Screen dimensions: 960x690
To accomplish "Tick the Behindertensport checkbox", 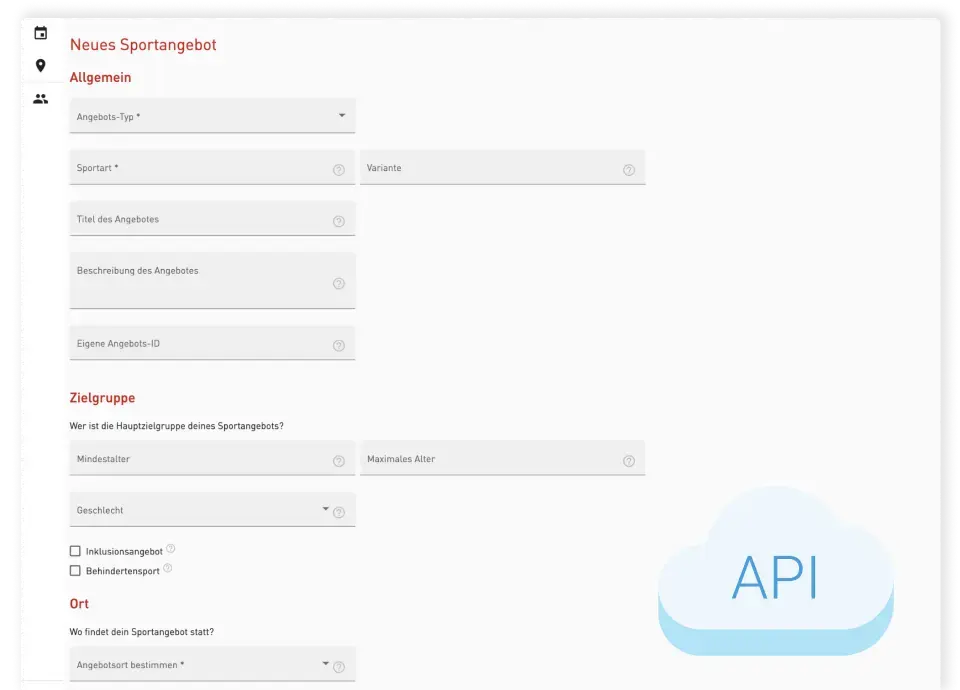I will point(75,571).
